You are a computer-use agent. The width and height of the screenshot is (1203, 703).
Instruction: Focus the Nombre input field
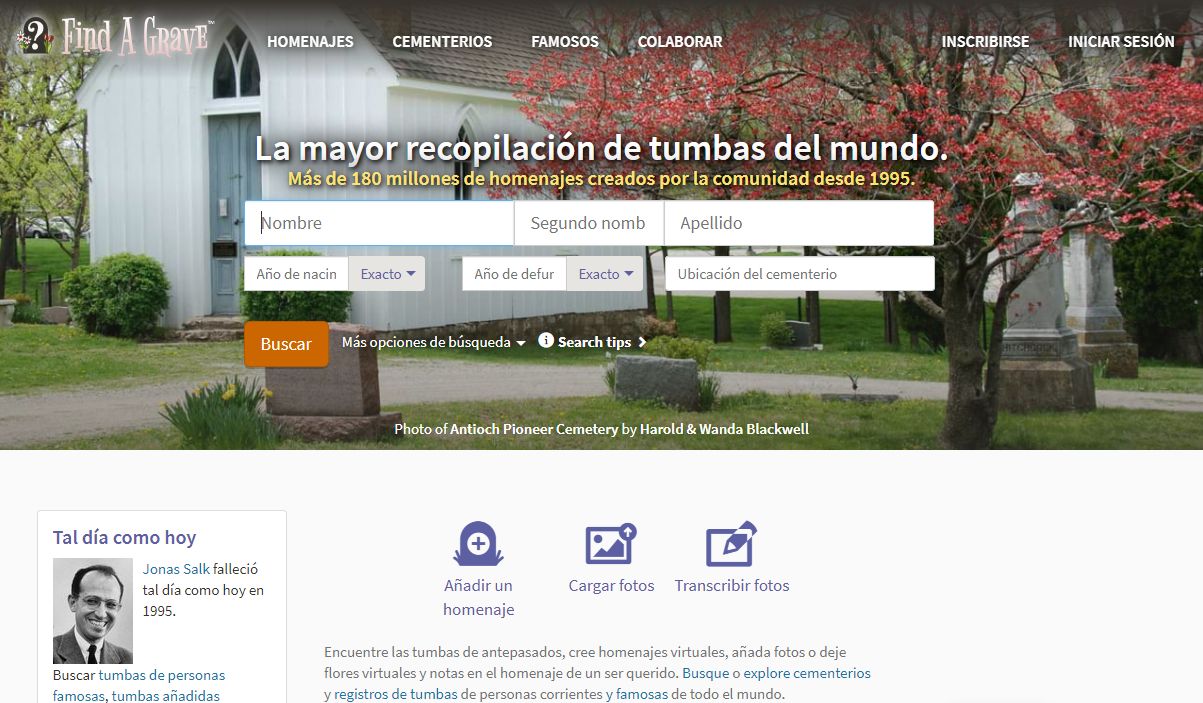379,223
